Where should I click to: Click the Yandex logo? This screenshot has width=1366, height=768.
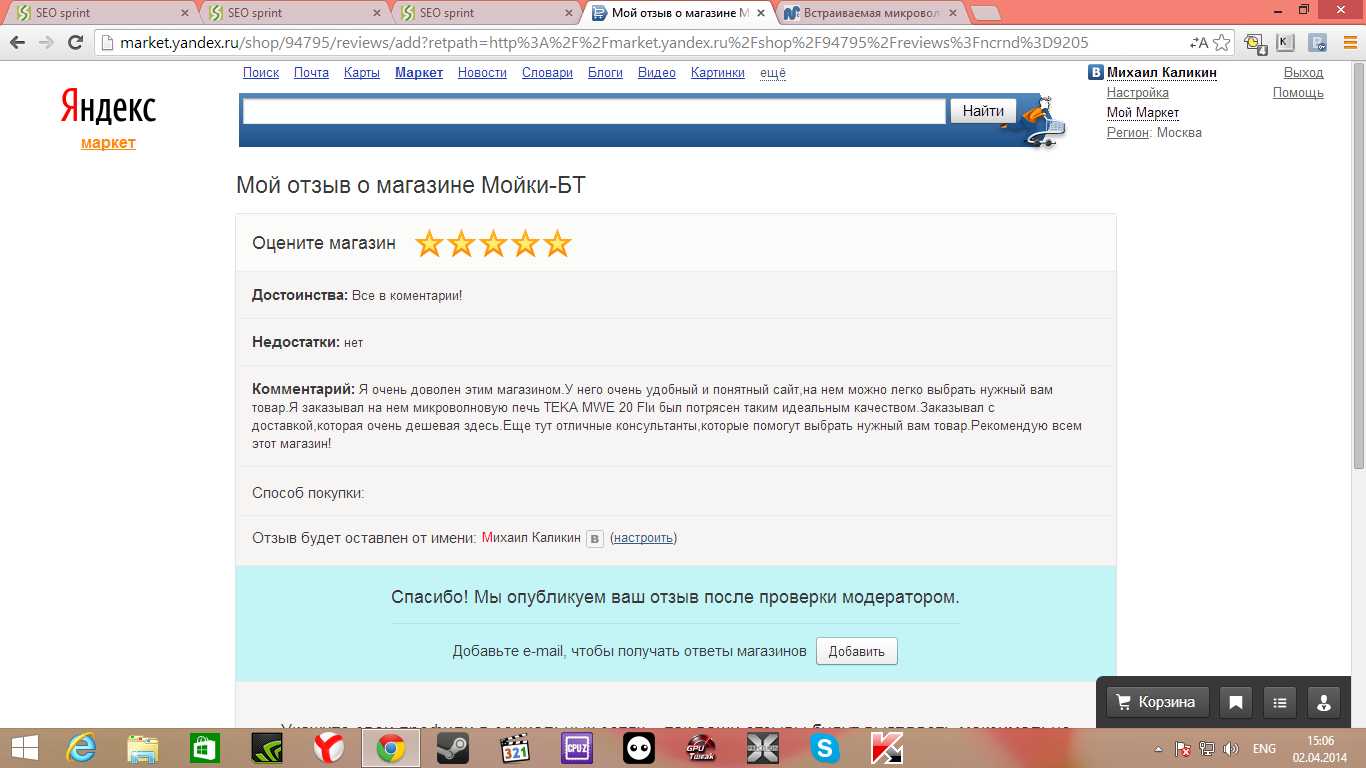108,106
